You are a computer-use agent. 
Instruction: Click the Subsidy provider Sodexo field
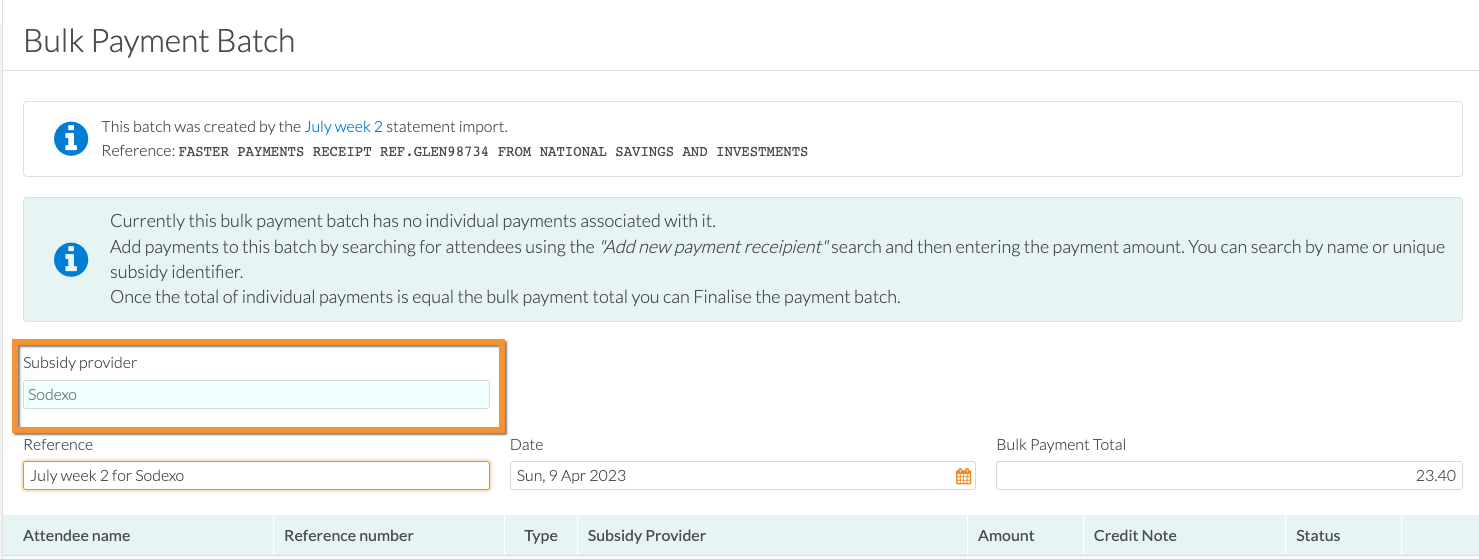tap(257, 394)
